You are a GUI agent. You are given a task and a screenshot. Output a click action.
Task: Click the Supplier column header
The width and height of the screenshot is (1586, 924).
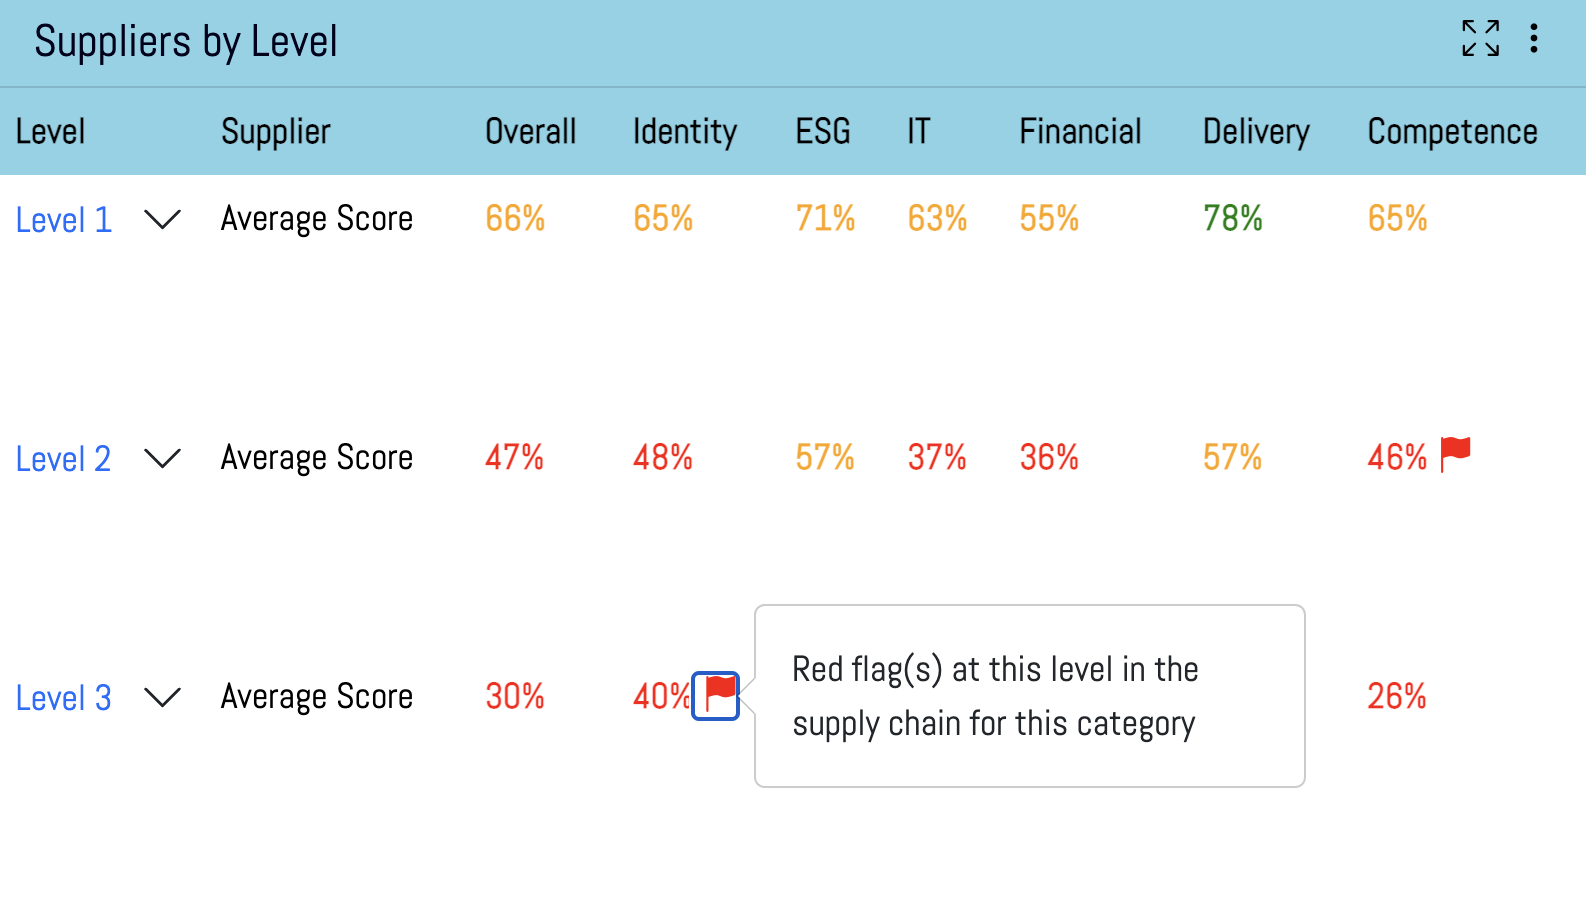276,132
